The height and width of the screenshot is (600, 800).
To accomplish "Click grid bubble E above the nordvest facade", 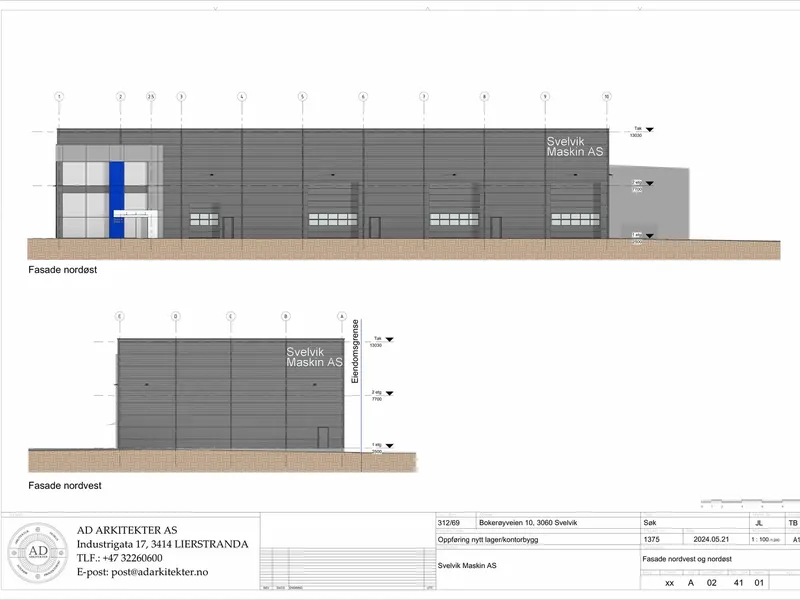I will (x=119, y=316).
